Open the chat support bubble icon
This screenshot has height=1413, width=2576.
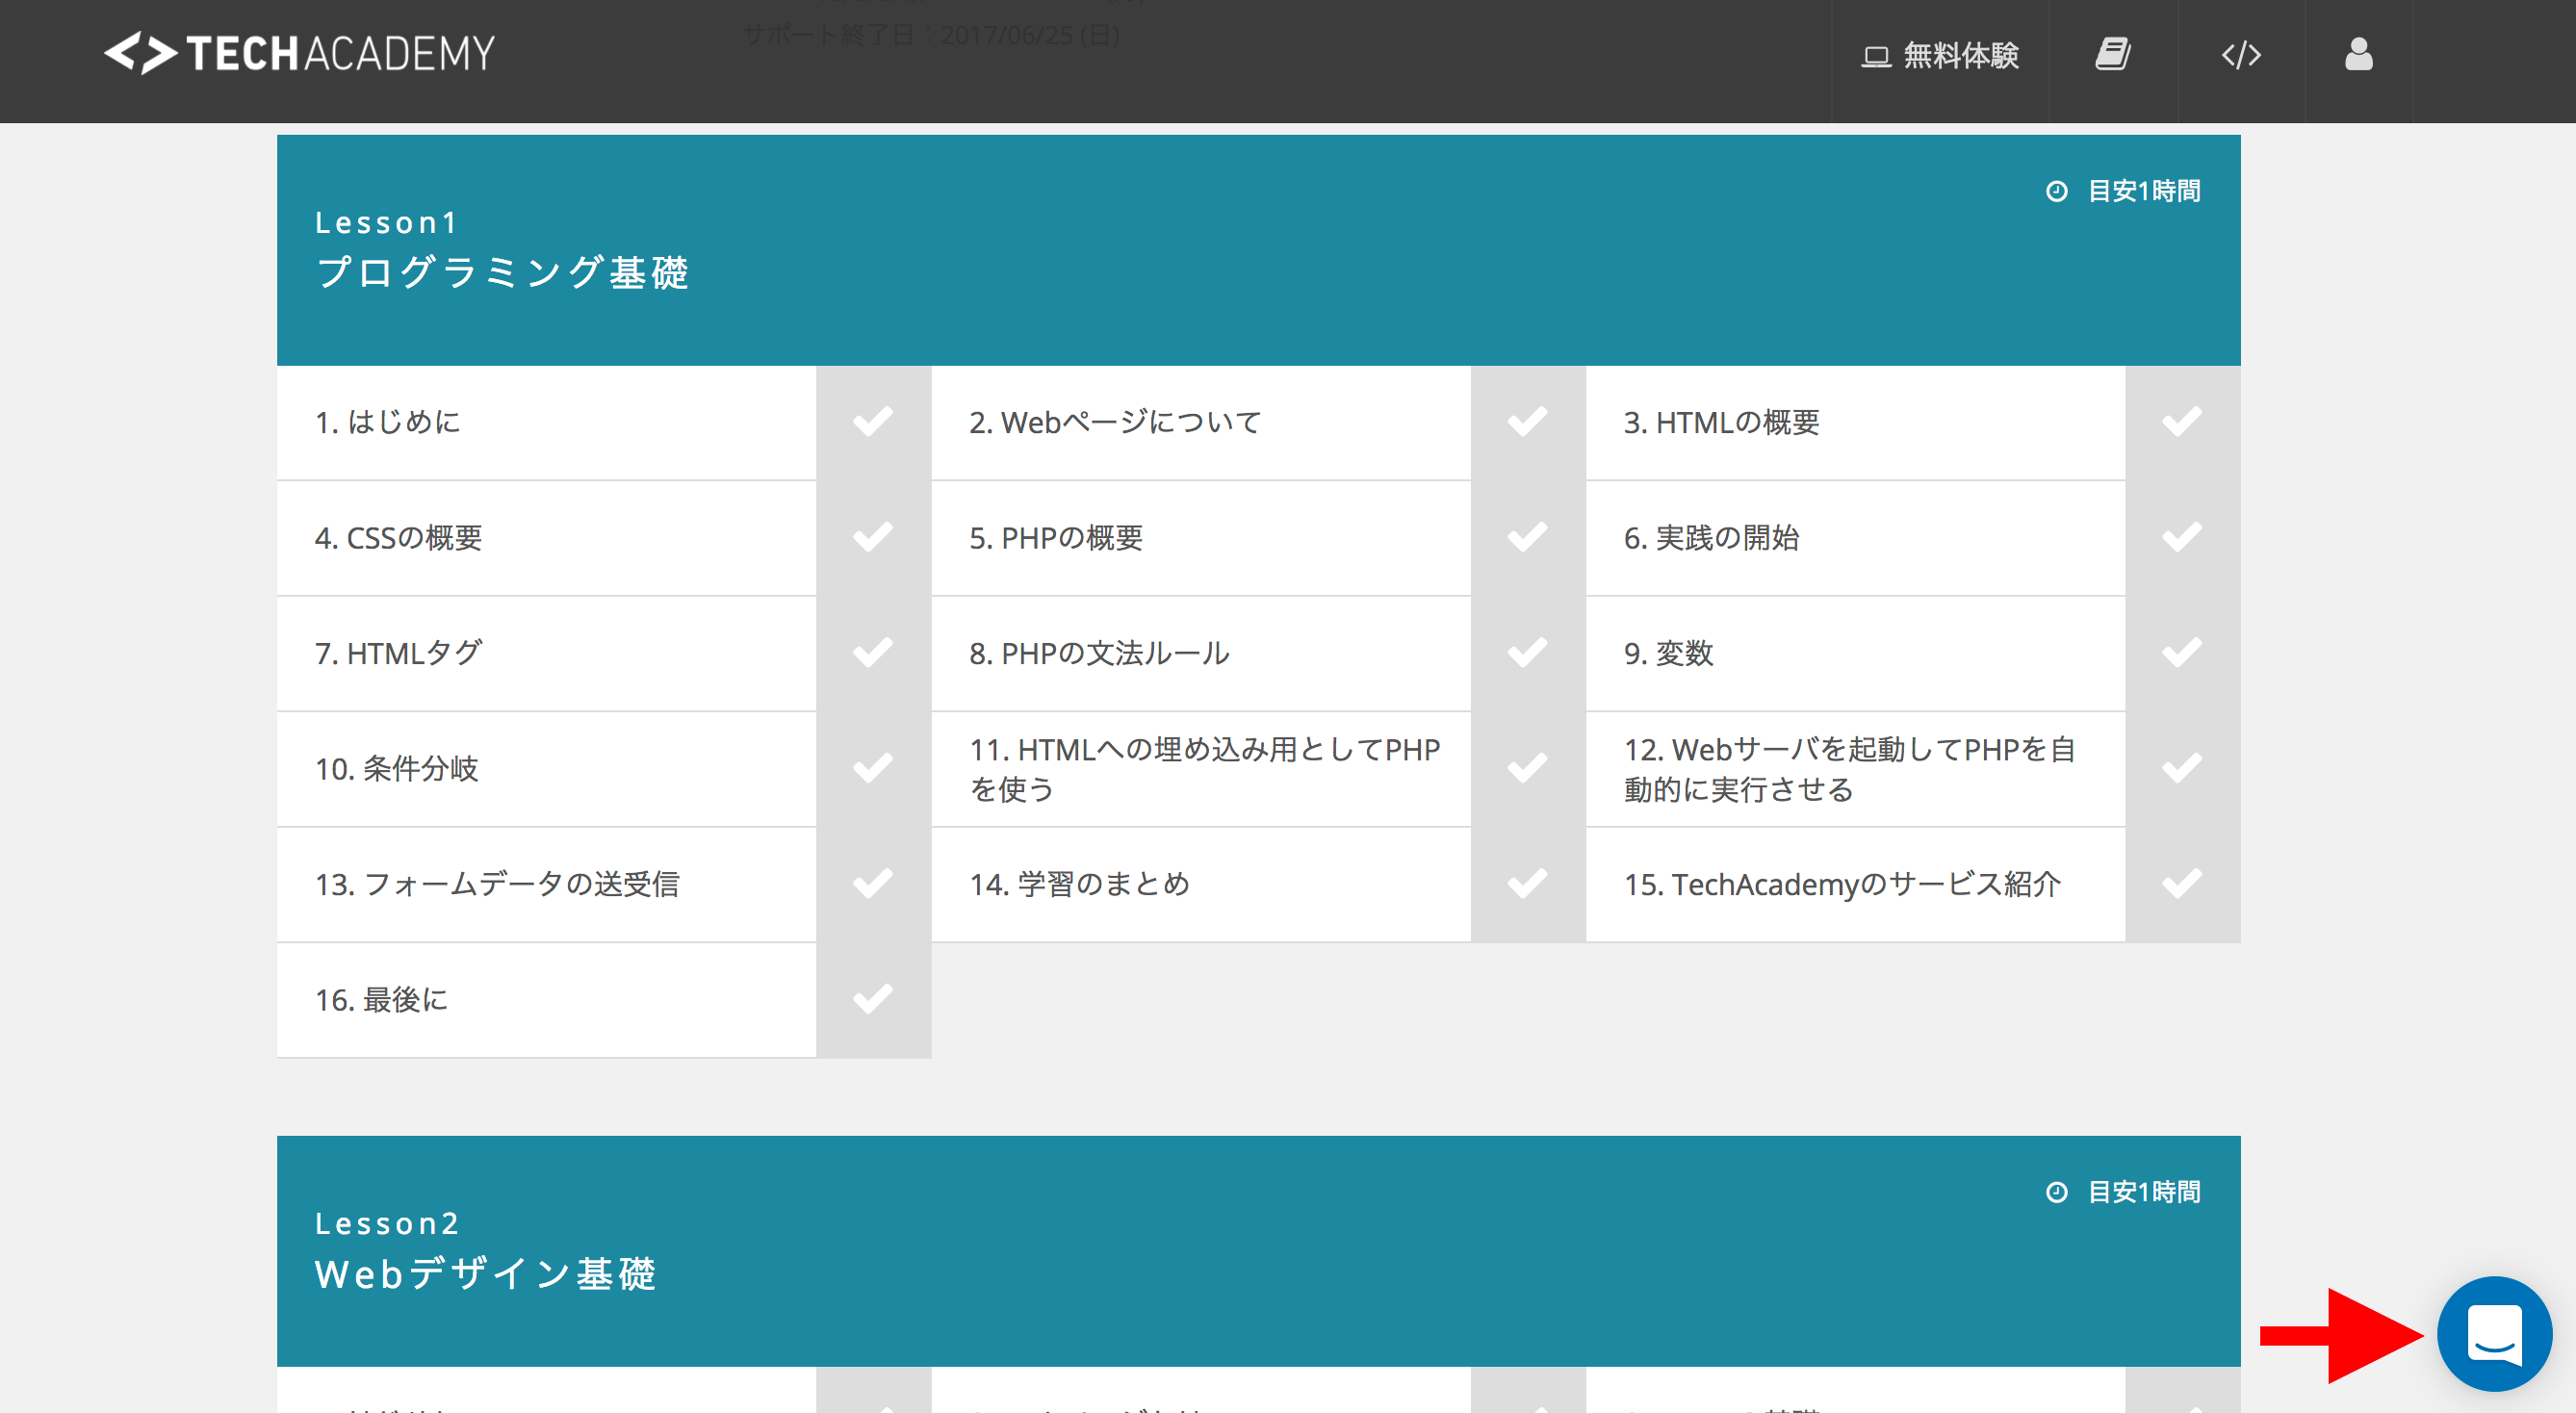pyautogui.click(x=2494, y=1333)
